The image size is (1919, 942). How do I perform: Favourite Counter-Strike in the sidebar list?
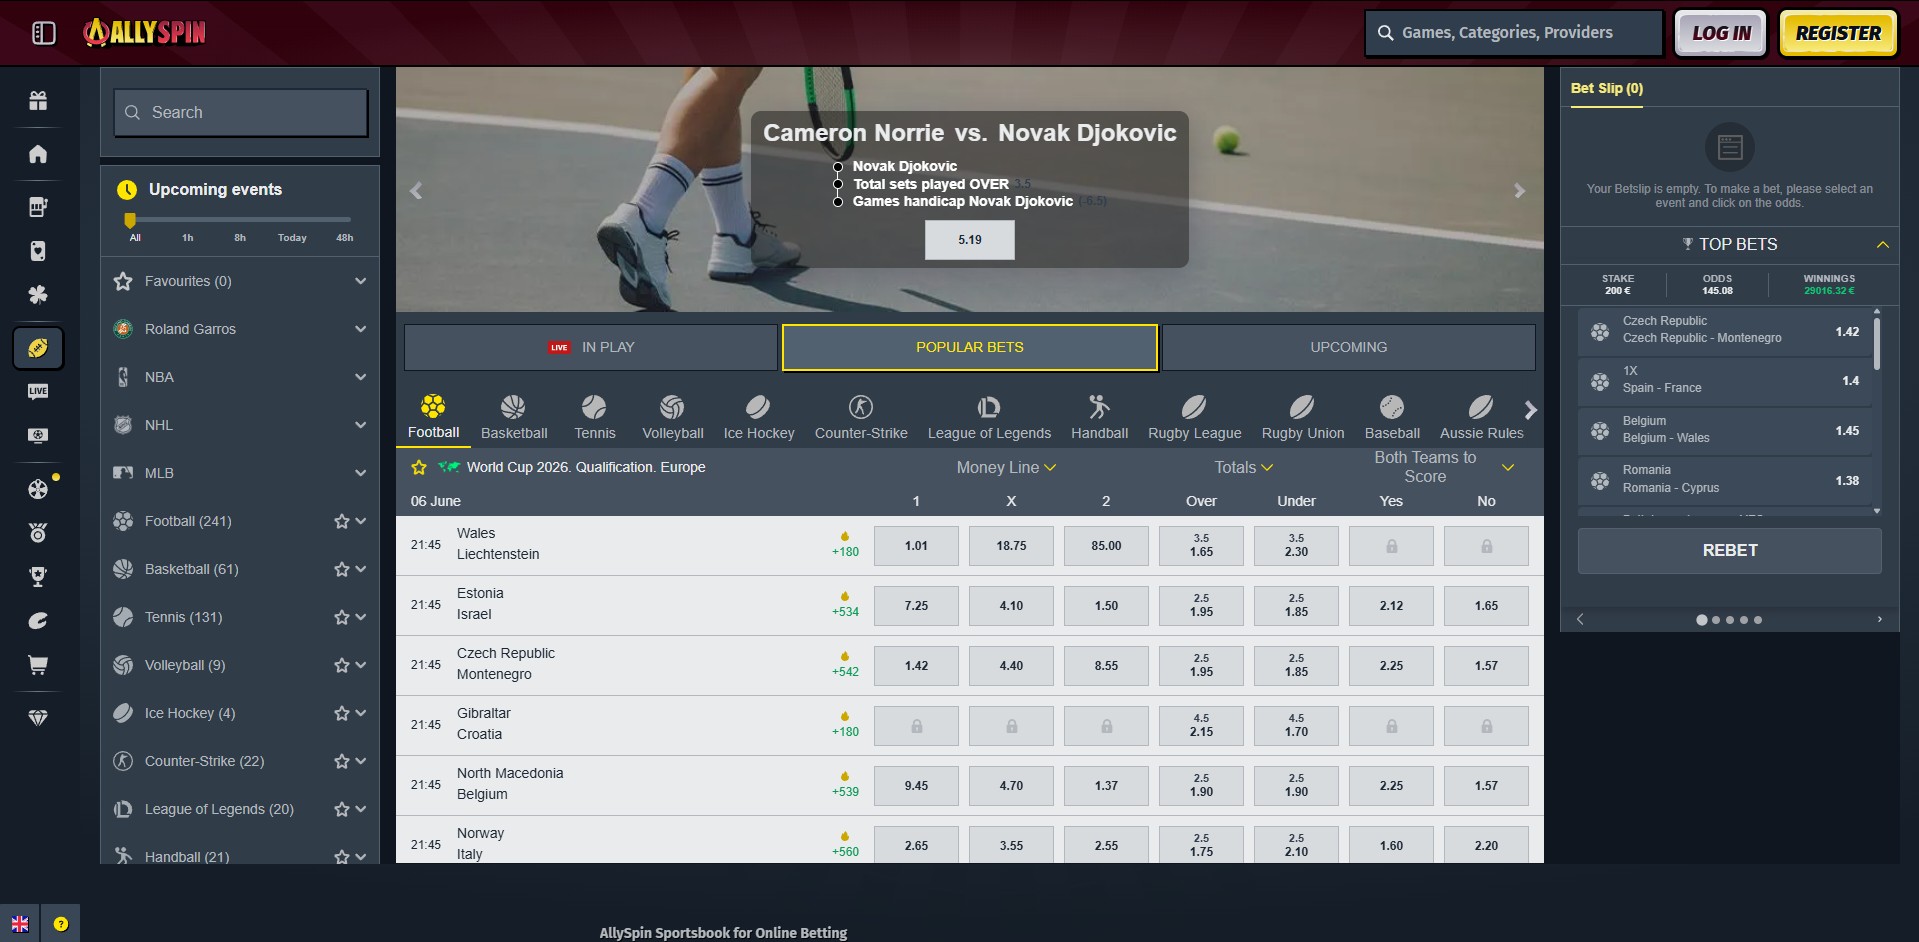pyautogui.click(x=341, y=761)
